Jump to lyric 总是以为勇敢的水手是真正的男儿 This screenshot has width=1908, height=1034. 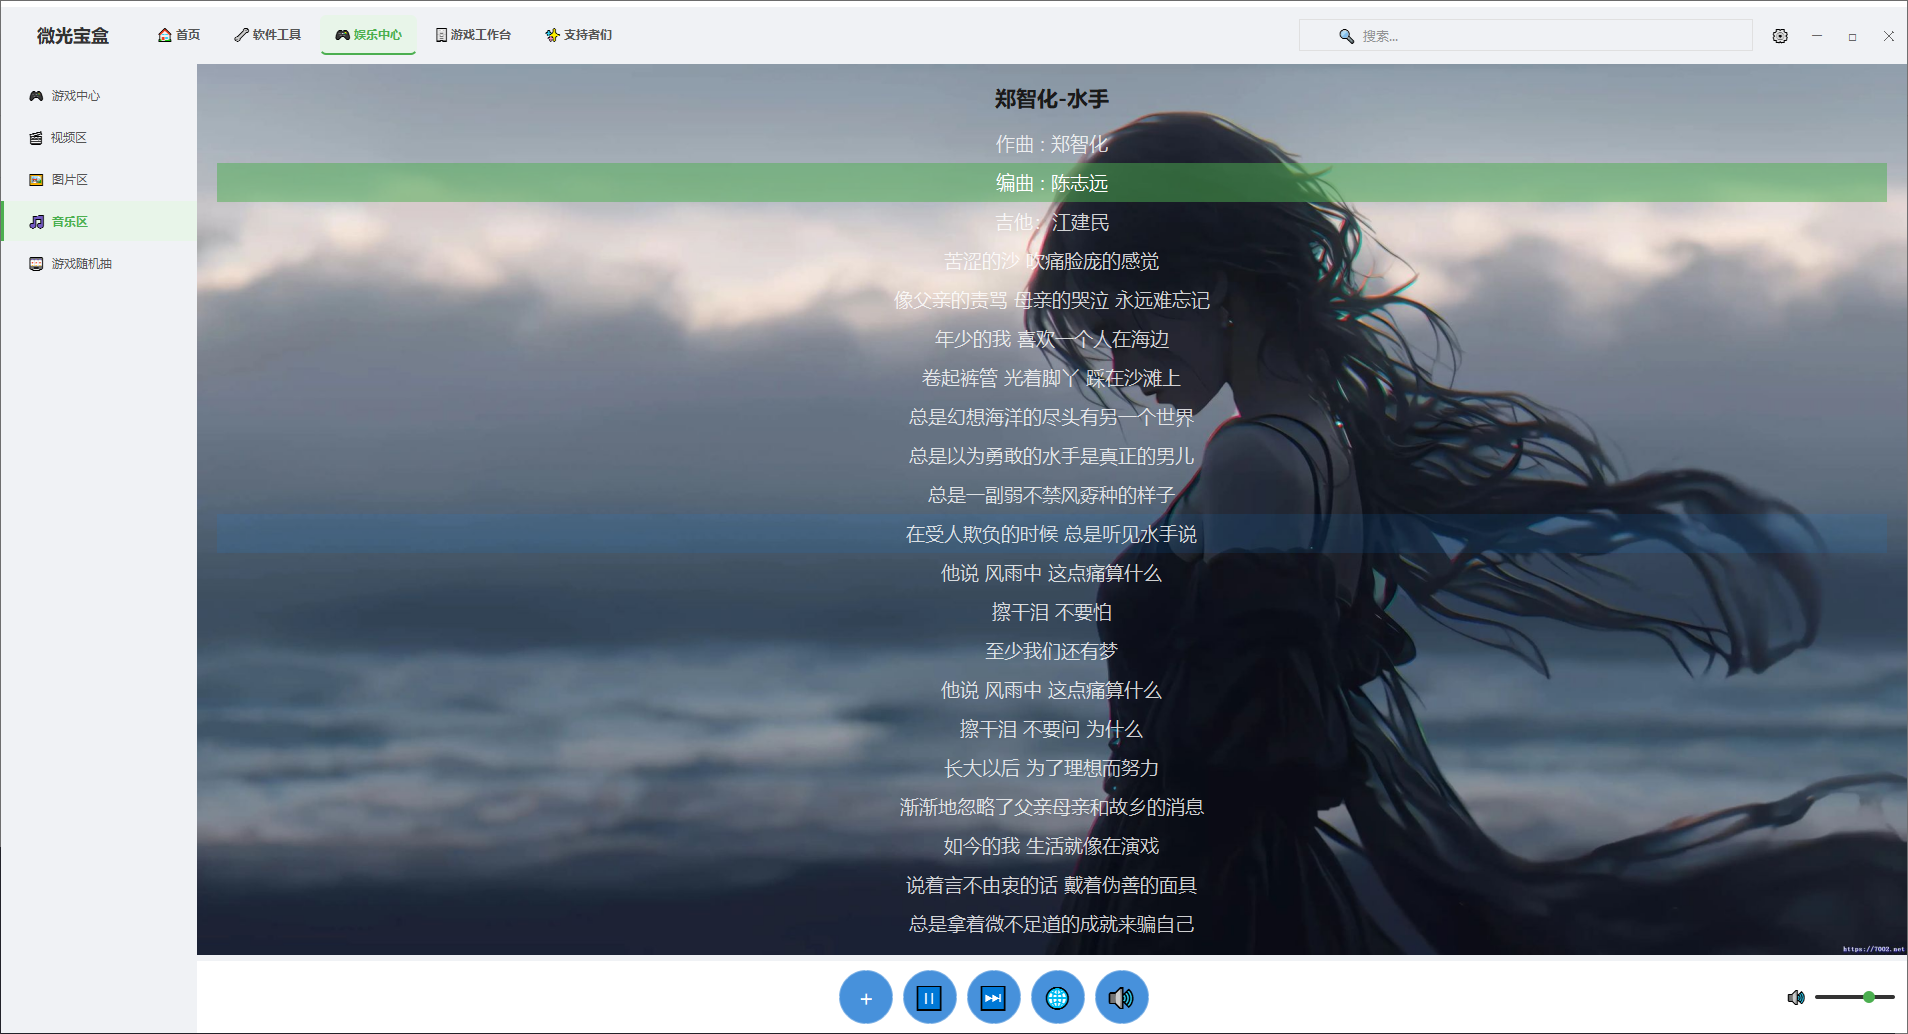point(1052,456)
